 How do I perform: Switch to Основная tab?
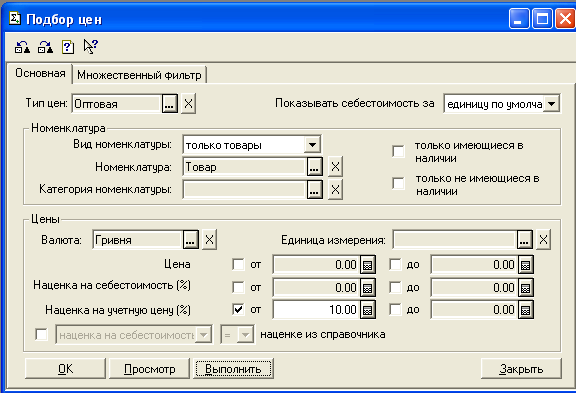point(40,73)
